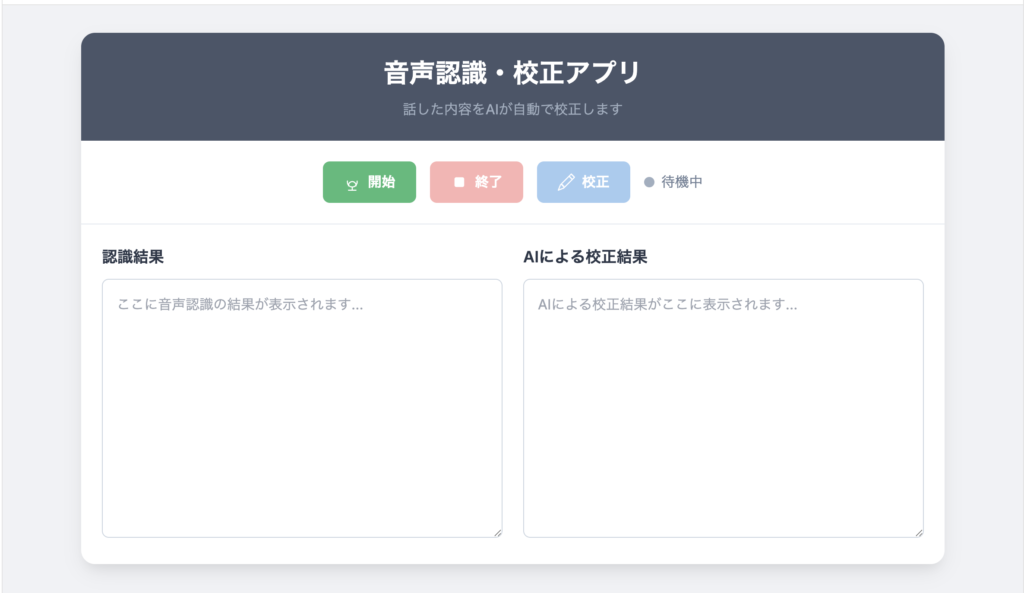Click the 認識結果 heading label

pos(133,257)
